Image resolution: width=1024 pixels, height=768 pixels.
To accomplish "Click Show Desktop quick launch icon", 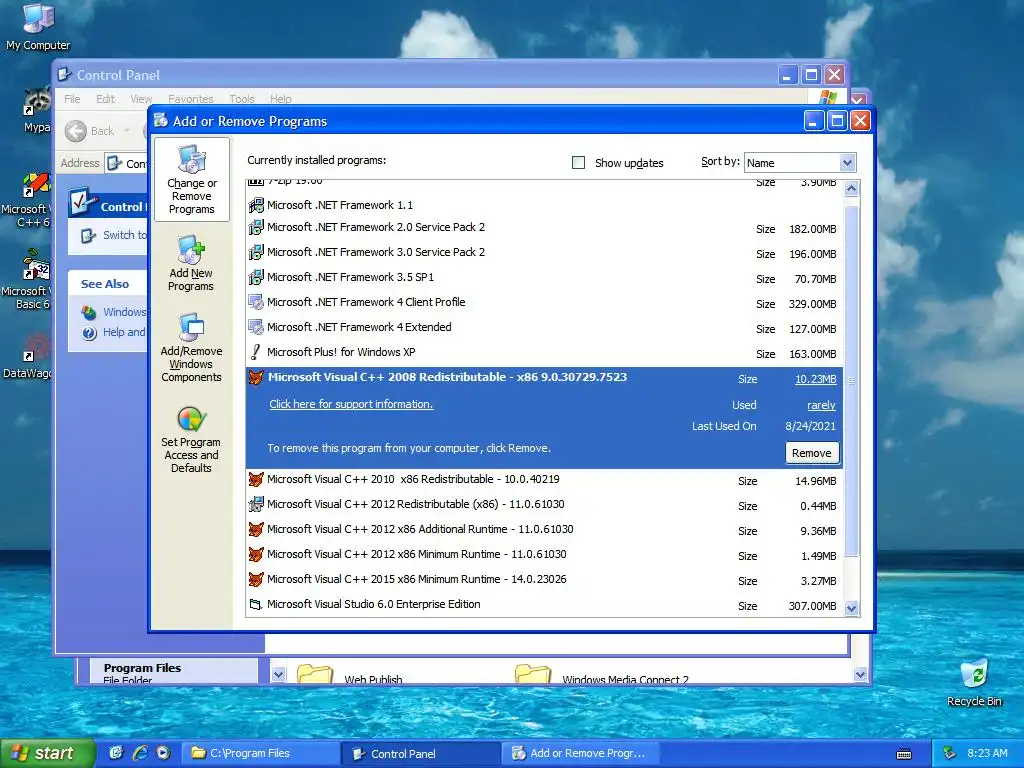I will 116,753.
